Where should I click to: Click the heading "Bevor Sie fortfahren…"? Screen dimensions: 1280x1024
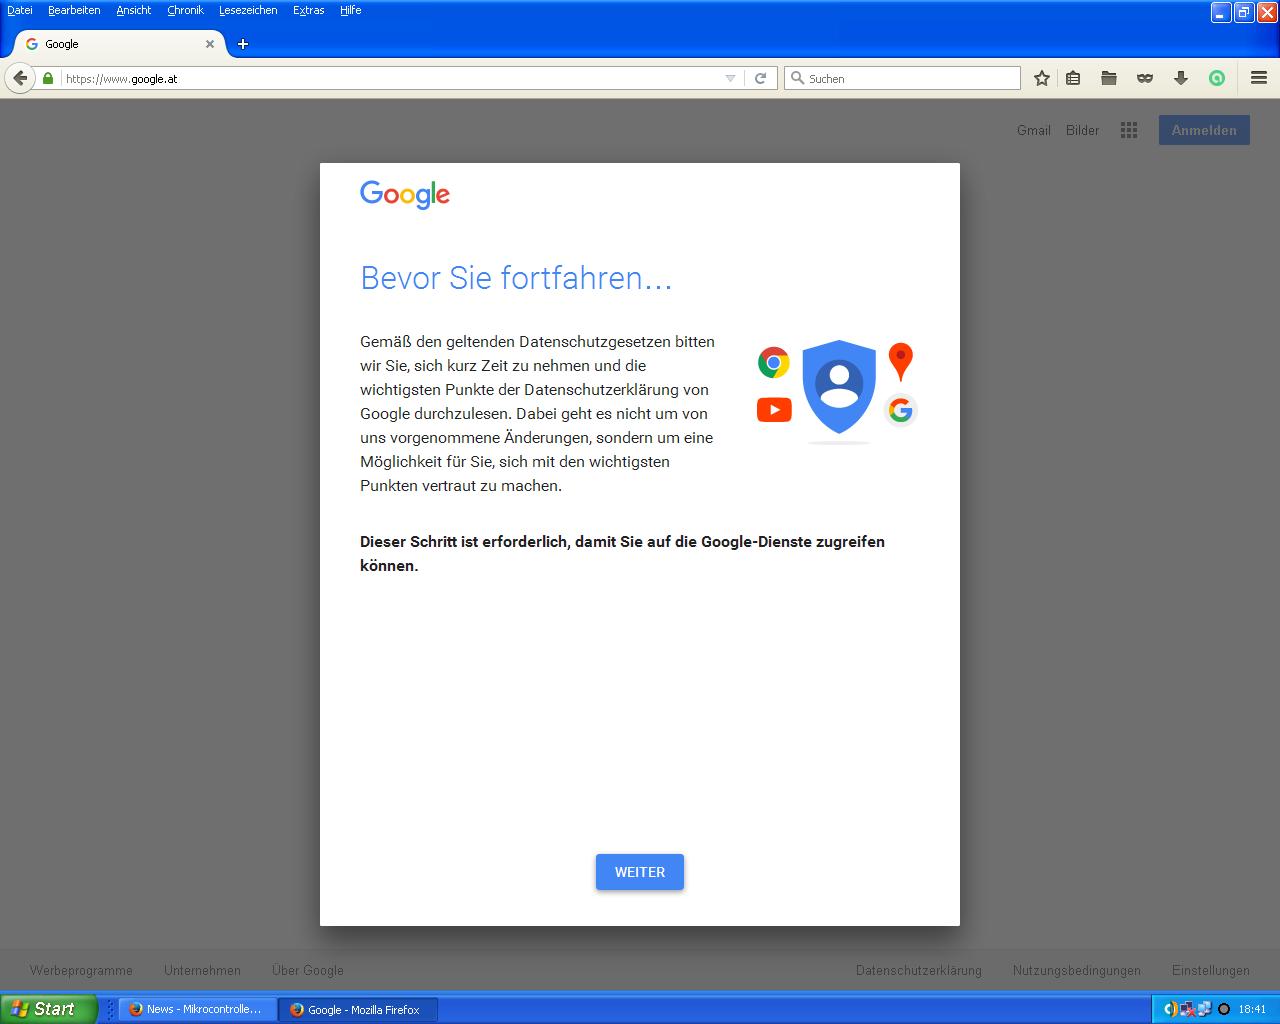pos(516,277)
